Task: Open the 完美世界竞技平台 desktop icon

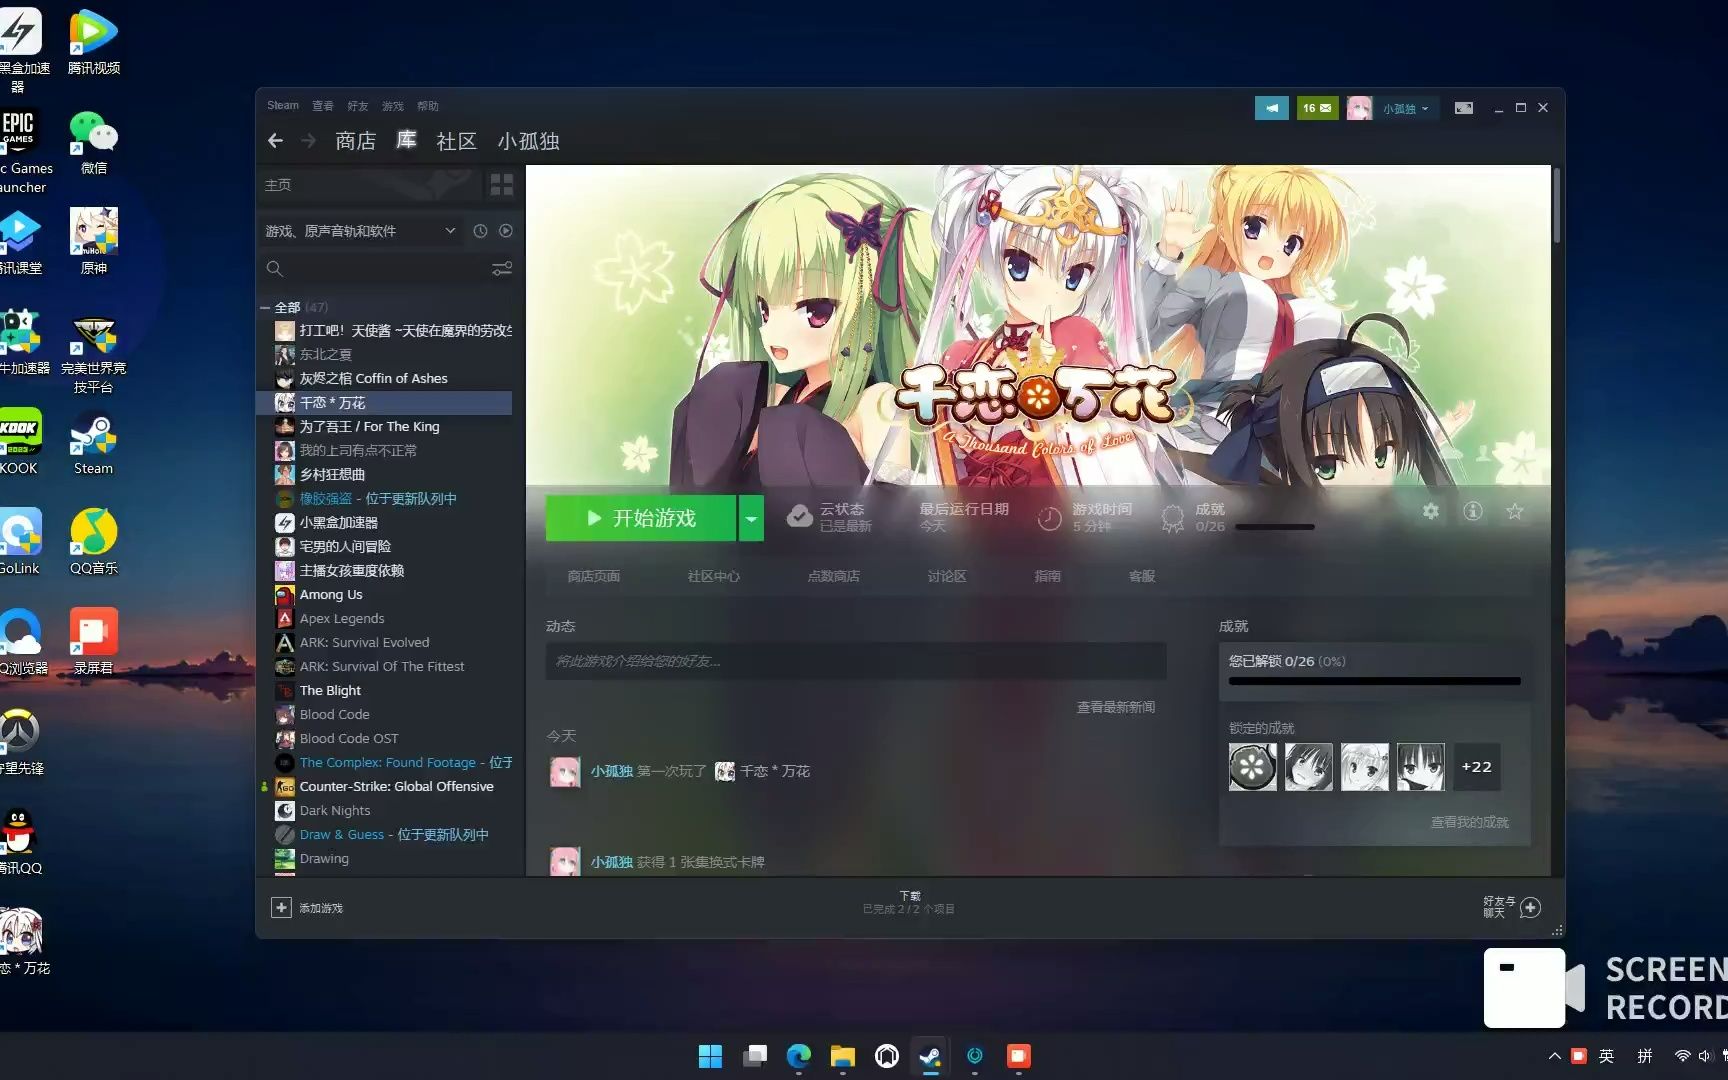Action: click(93, 354)
